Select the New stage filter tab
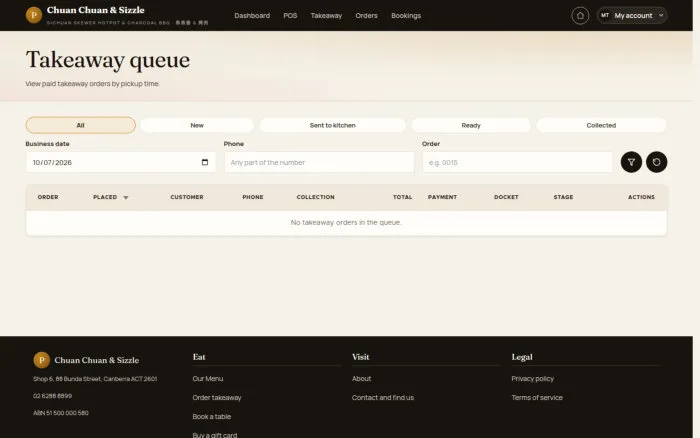The width and height of the screenshot is (700, 438). click(x=197, y=125)
